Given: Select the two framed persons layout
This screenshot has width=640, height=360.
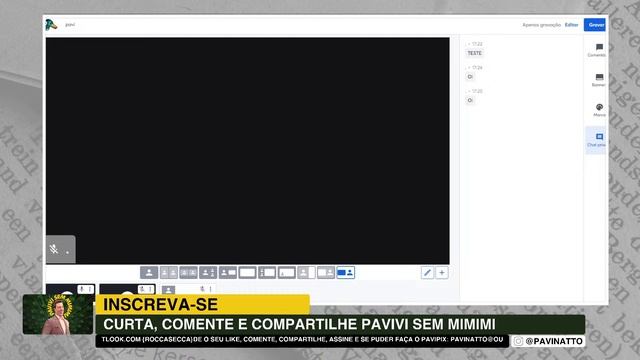Looking at the screenshot, I should click(188, 273).
